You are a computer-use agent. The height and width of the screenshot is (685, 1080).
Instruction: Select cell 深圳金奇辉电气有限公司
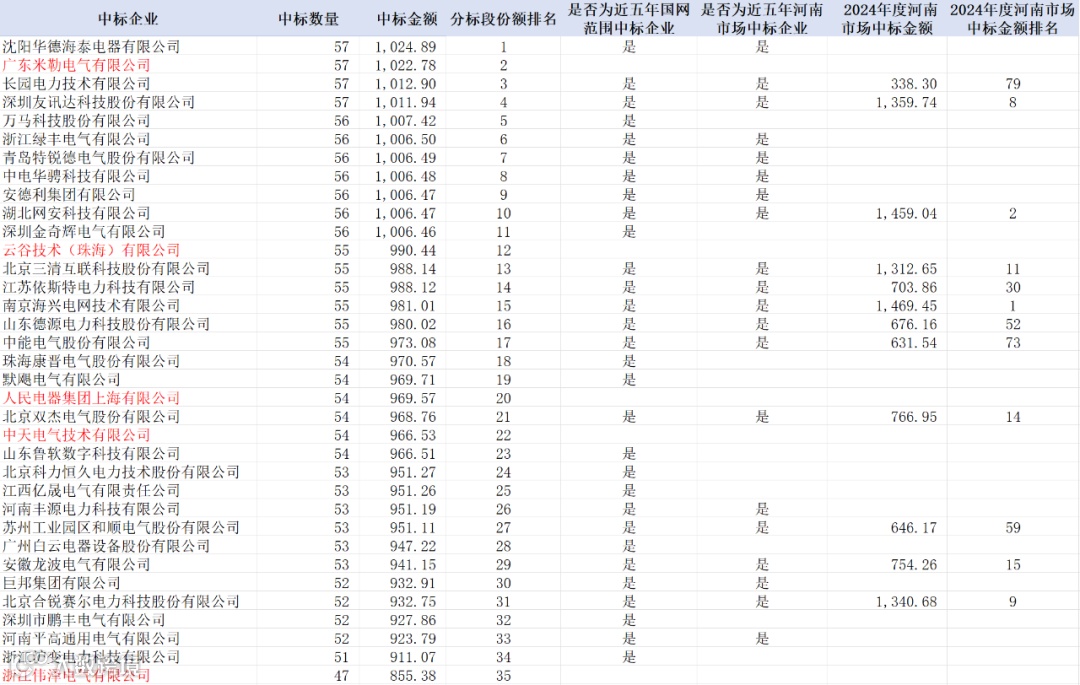pyautogui.click(x=84, y=231)
